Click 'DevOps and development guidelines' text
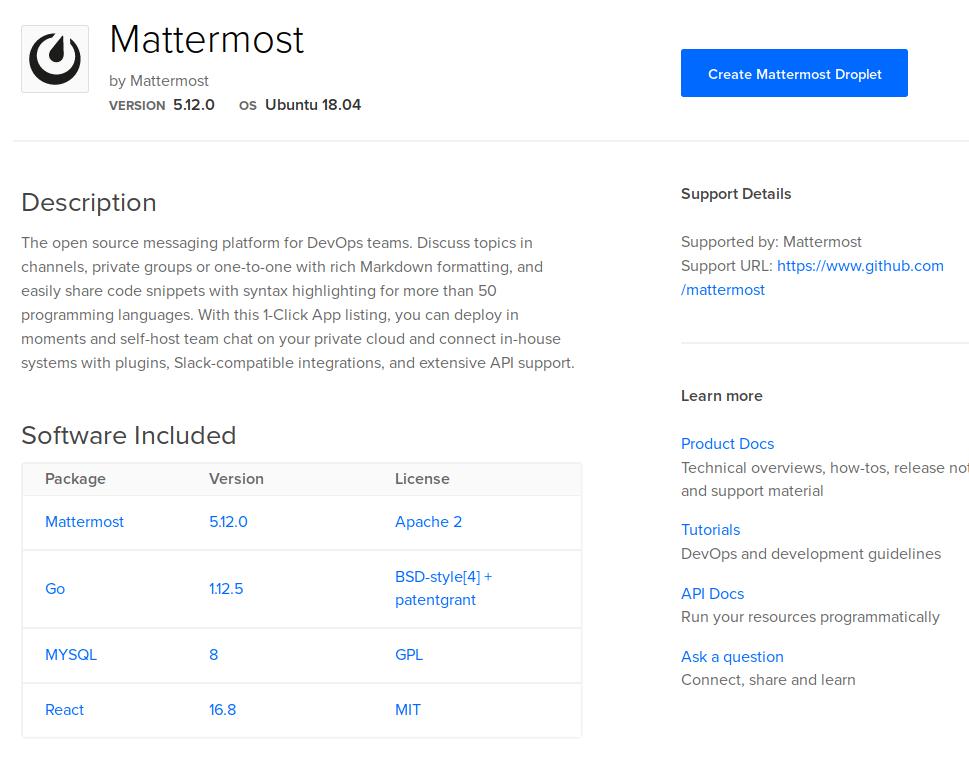 click(811, 554)
